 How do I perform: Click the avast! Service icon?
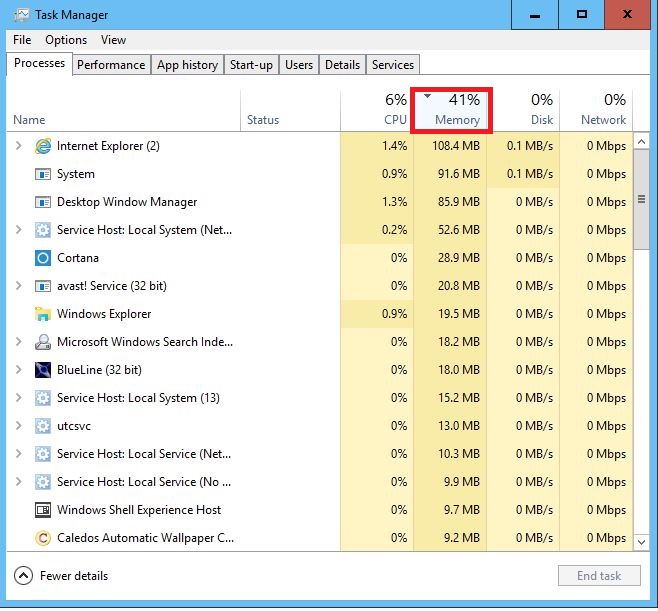tap(43, 286)
